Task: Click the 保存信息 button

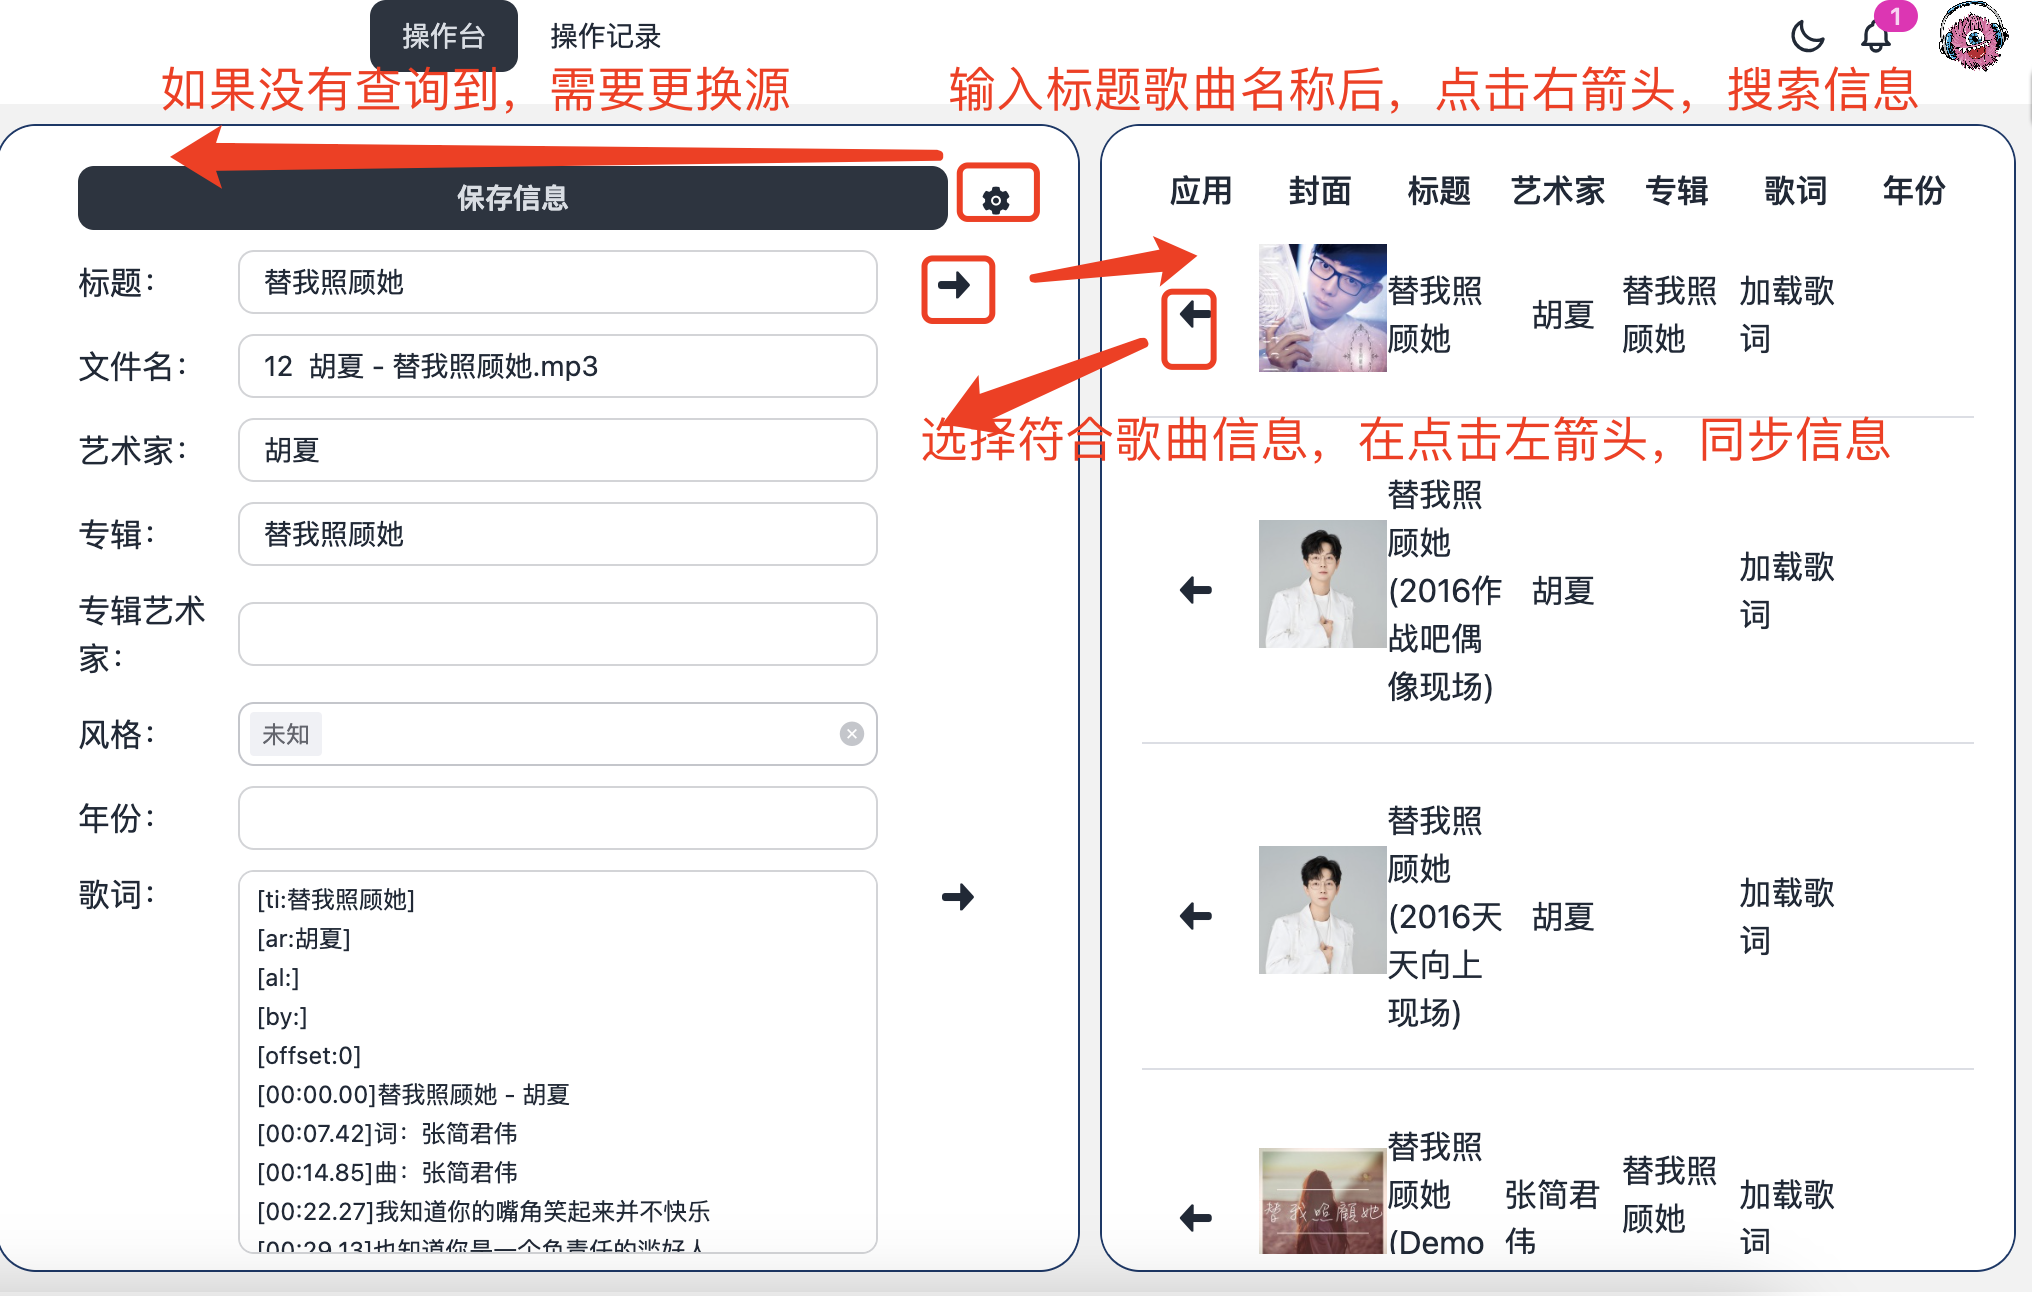Action: 512,198
